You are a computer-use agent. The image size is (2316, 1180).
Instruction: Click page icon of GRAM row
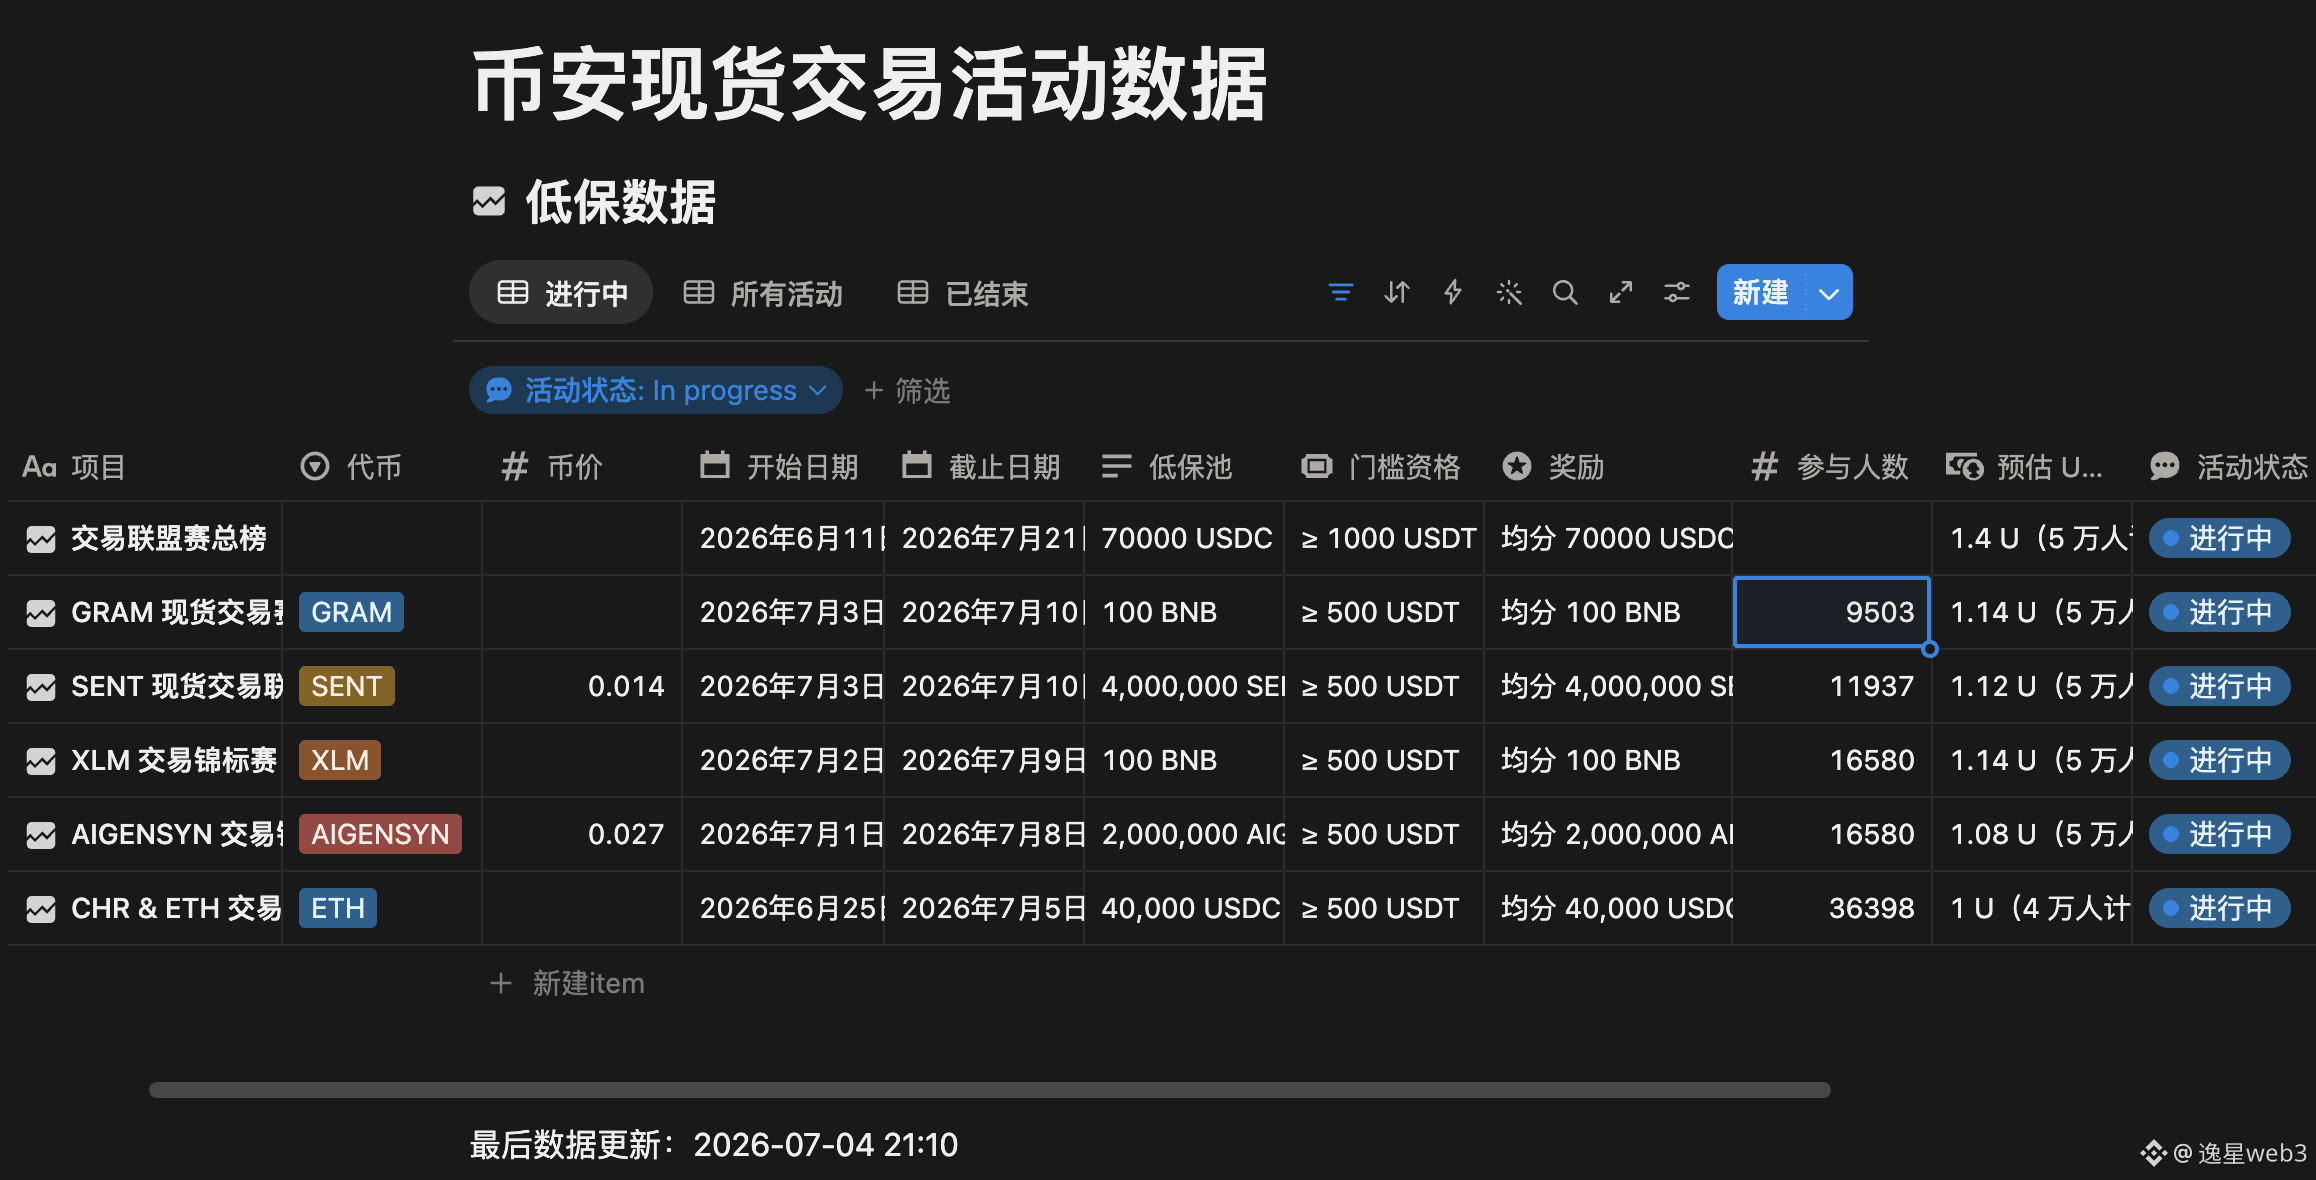coord(41,613)
